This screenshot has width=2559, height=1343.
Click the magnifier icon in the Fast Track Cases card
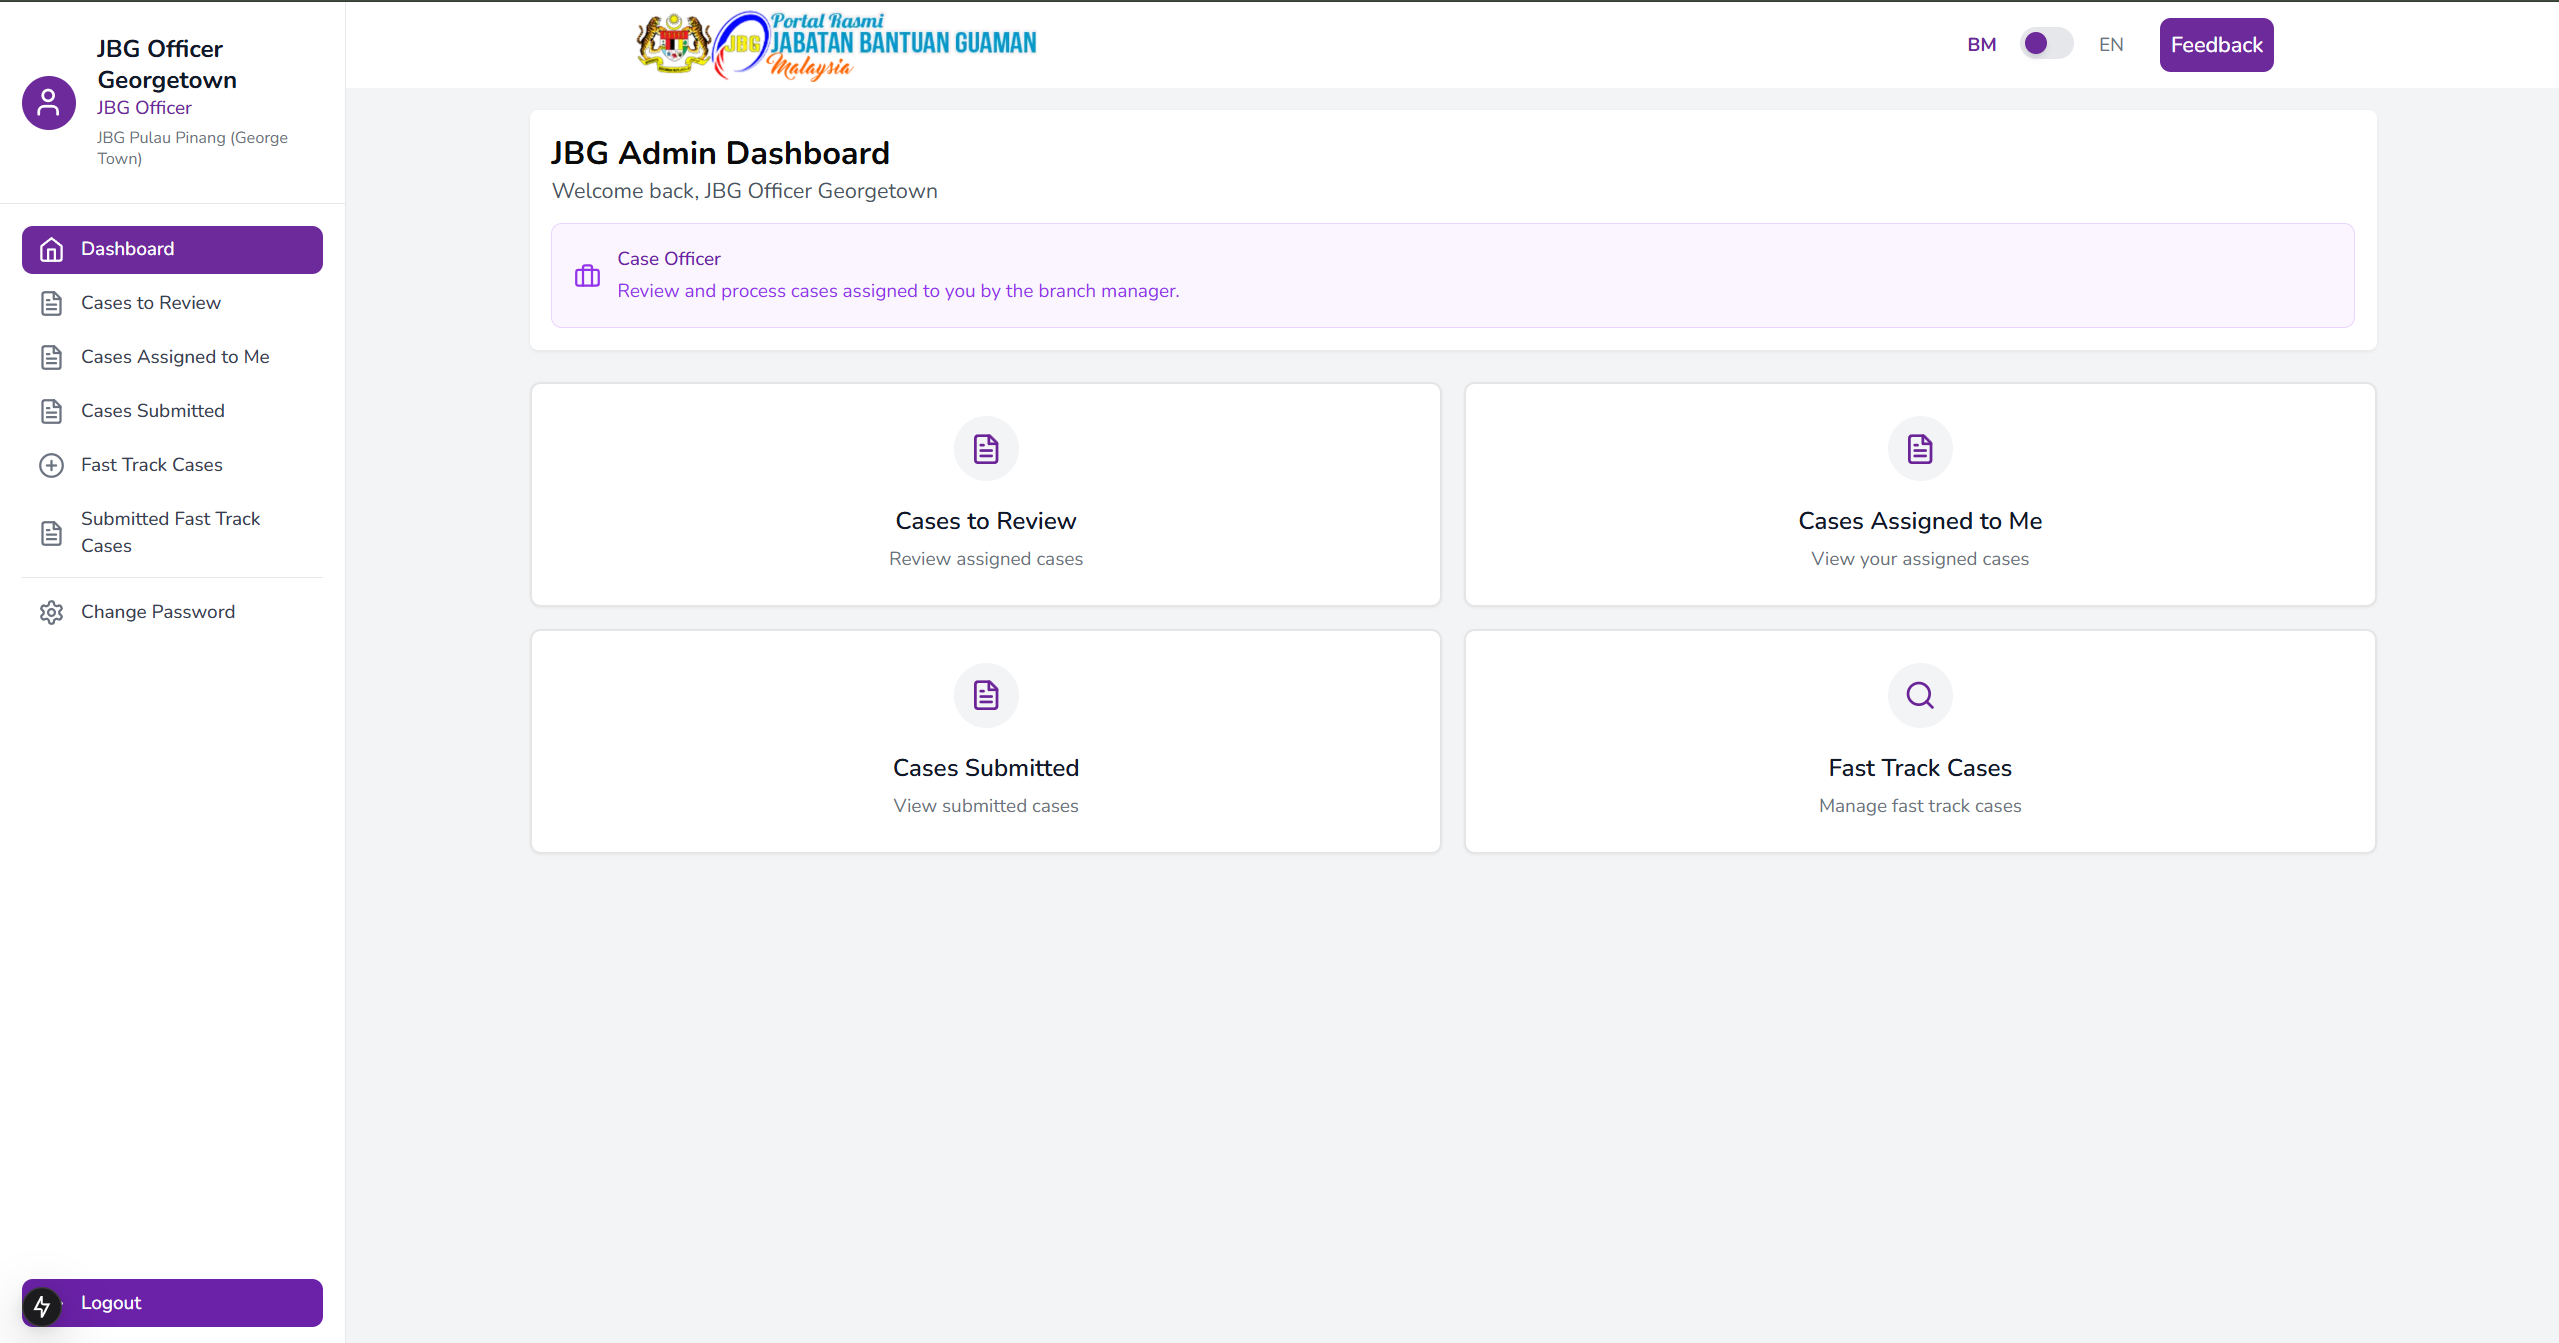(x=1919, y=695)
